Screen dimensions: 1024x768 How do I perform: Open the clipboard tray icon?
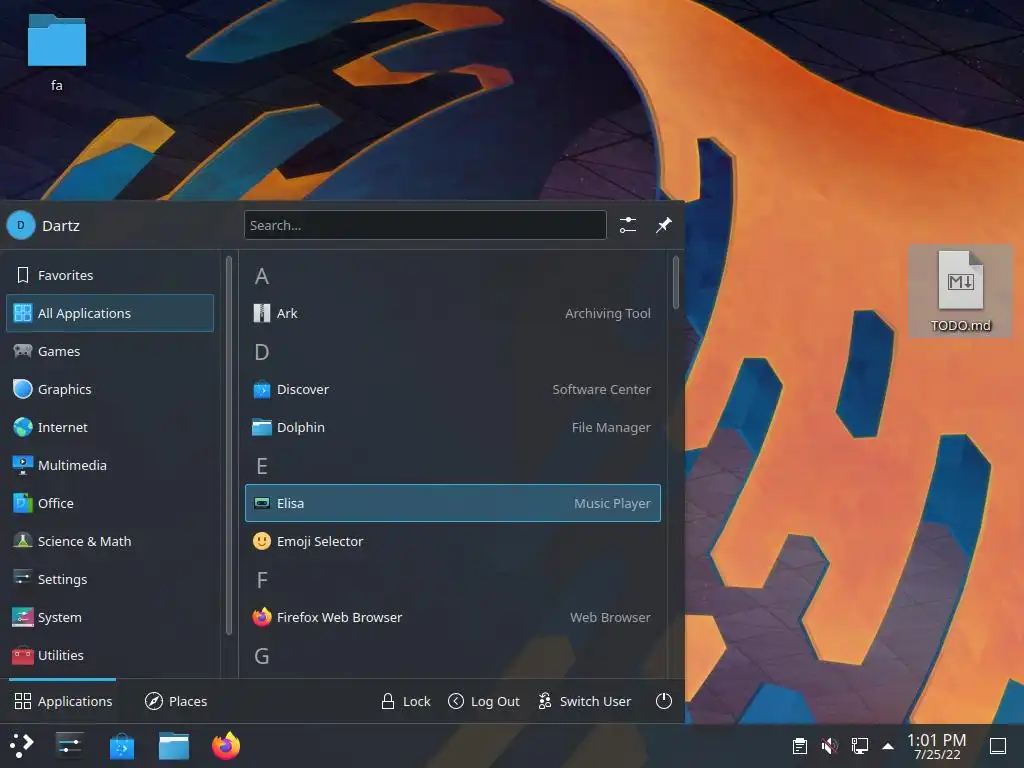799,745
